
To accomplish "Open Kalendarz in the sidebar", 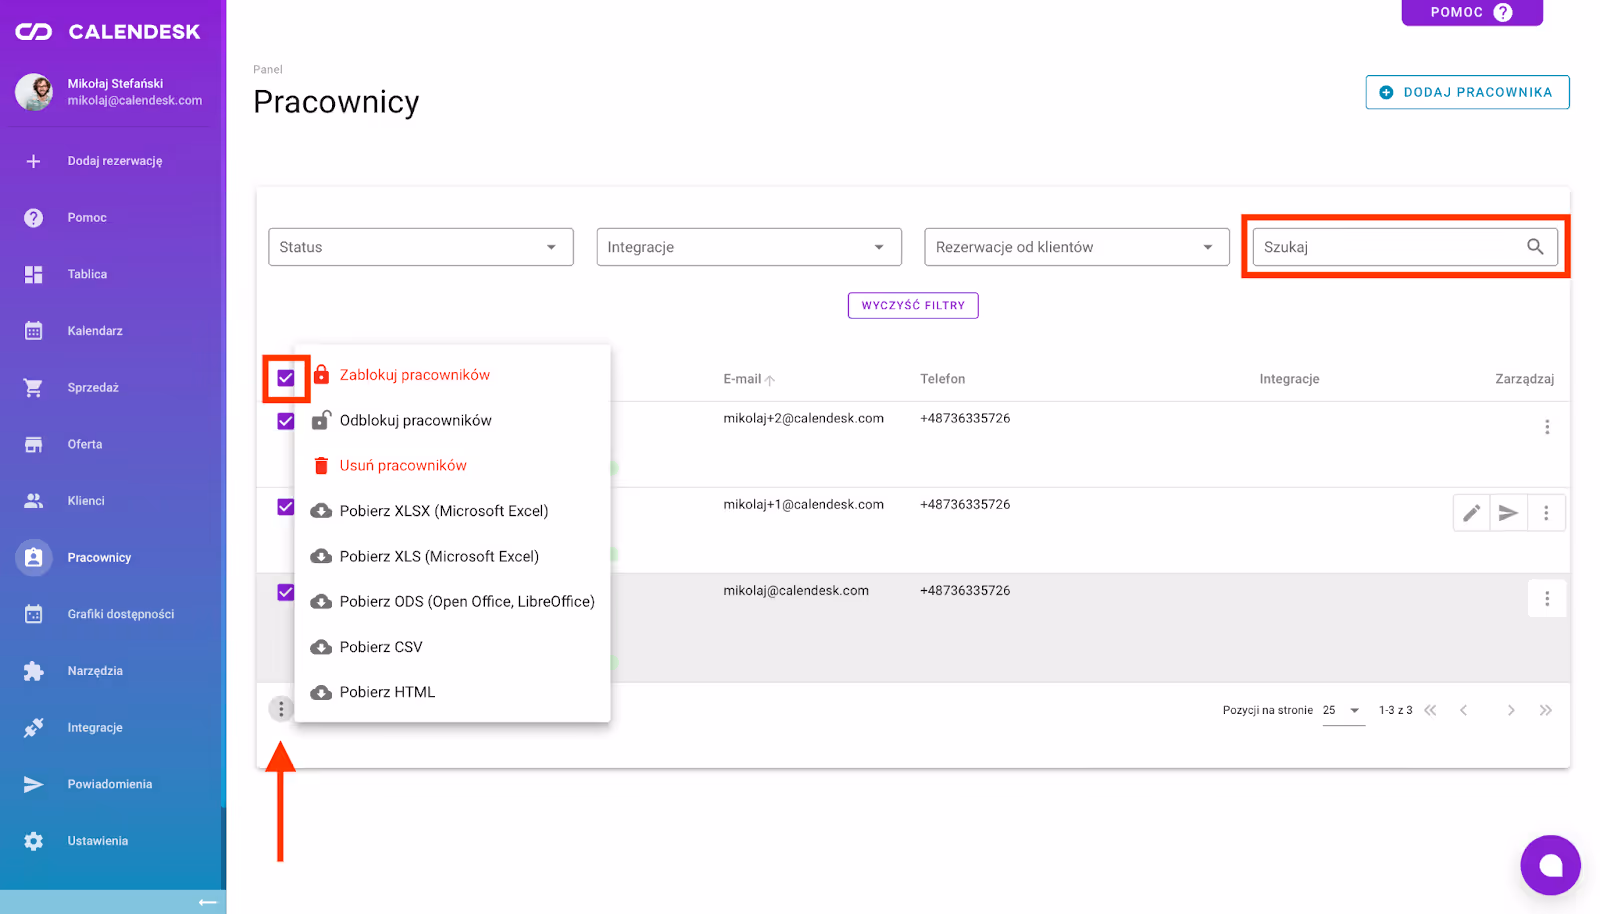I will (95, 331).
